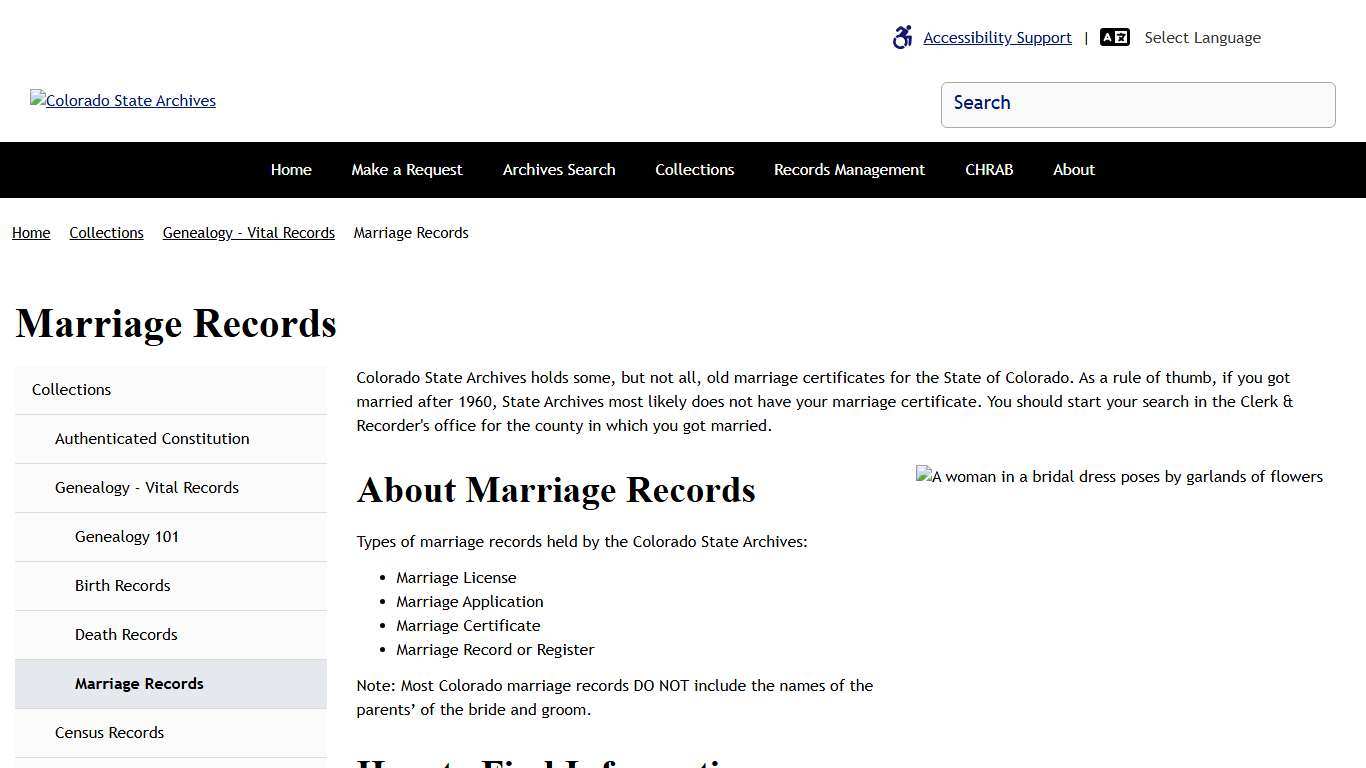Open Genealogy - Vital Records breadcrumb

coord(248,232)
